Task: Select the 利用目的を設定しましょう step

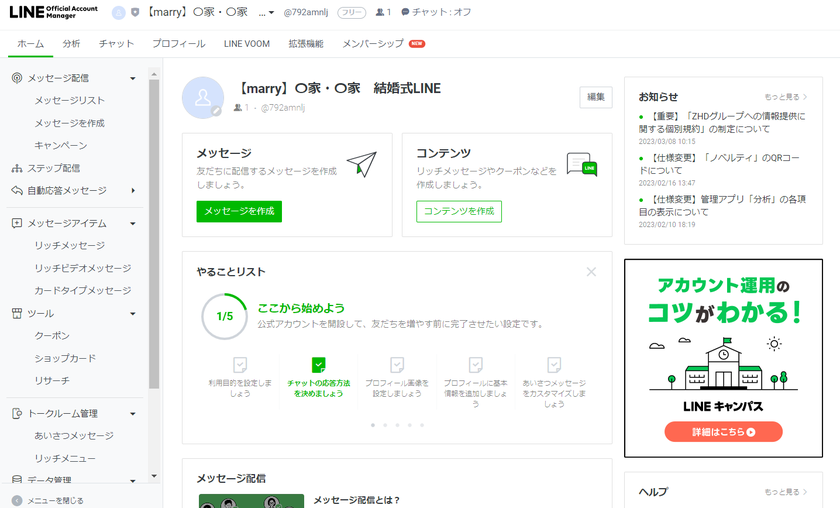Action: pos(240,377)
